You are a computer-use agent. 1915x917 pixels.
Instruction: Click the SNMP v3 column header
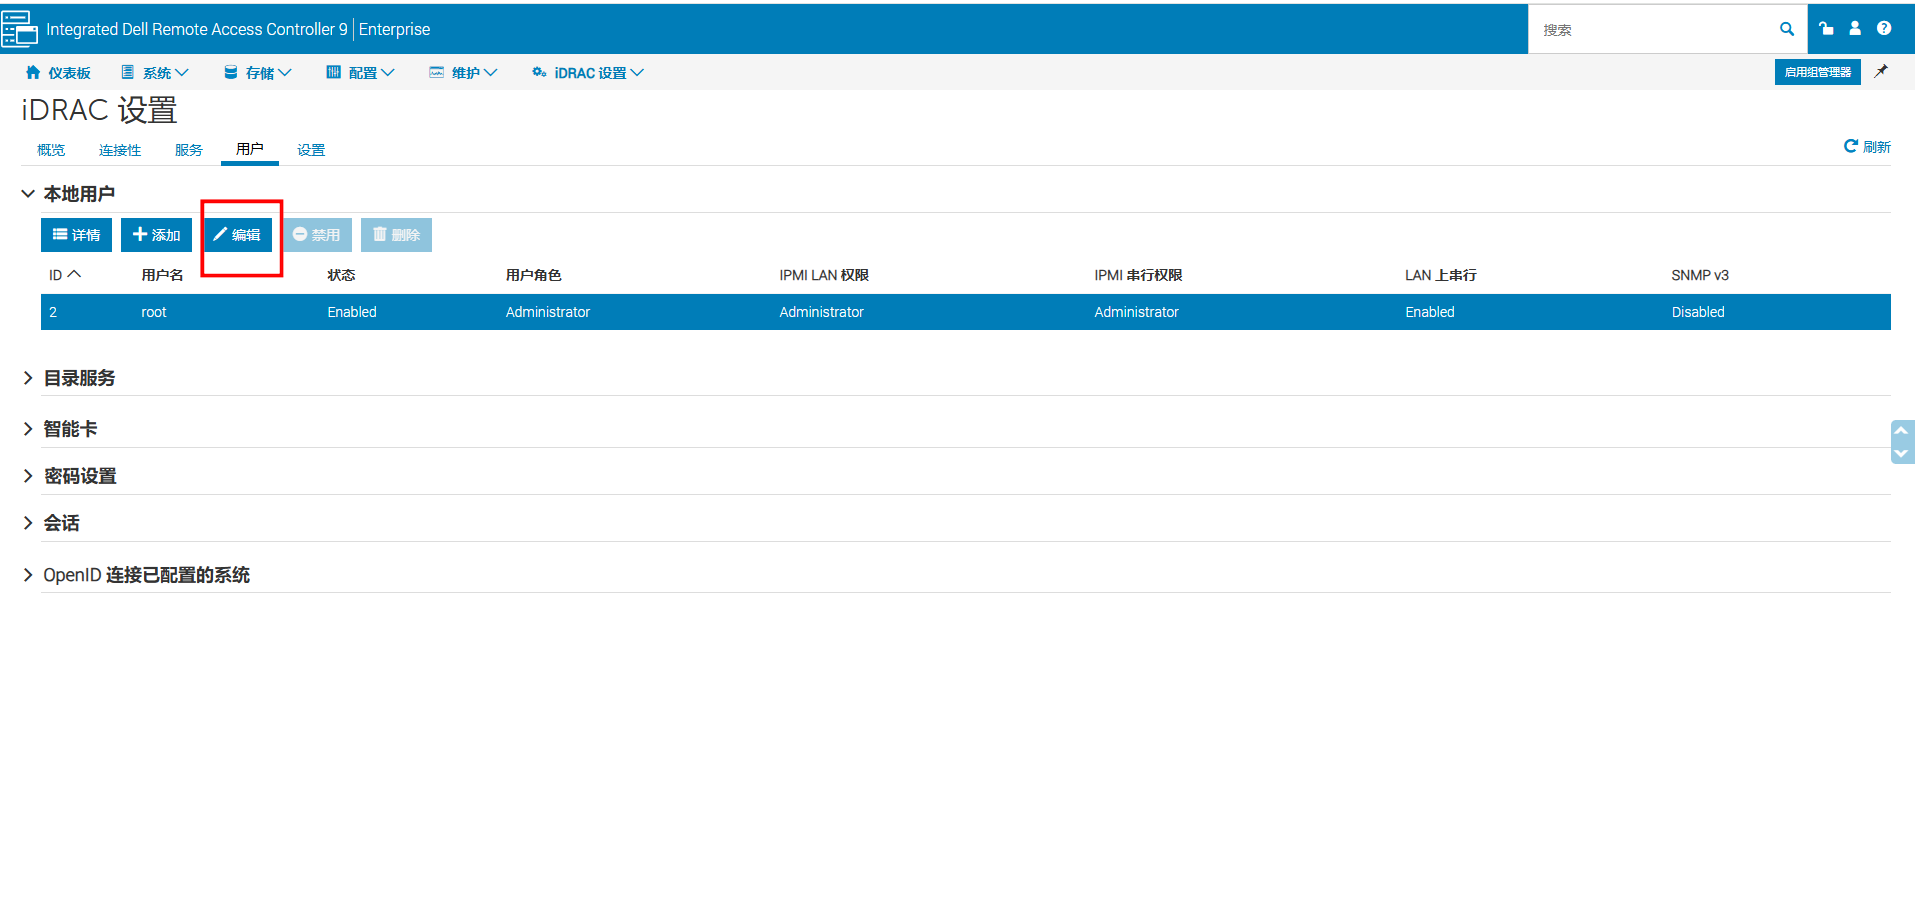point(1700,275)
